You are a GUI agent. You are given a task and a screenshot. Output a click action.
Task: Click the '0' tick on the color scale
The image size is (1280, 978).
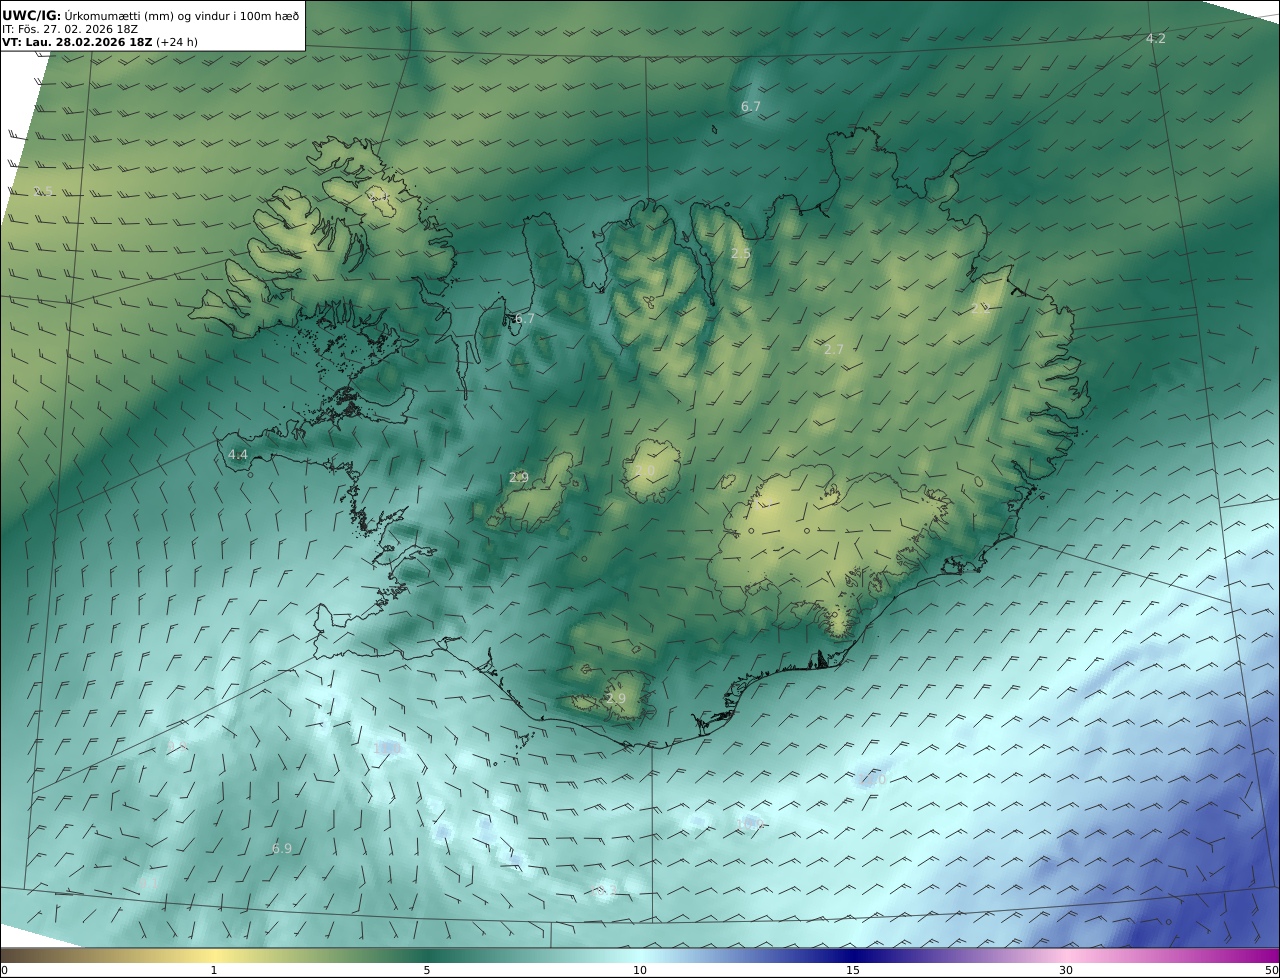[x=4, y=970]
